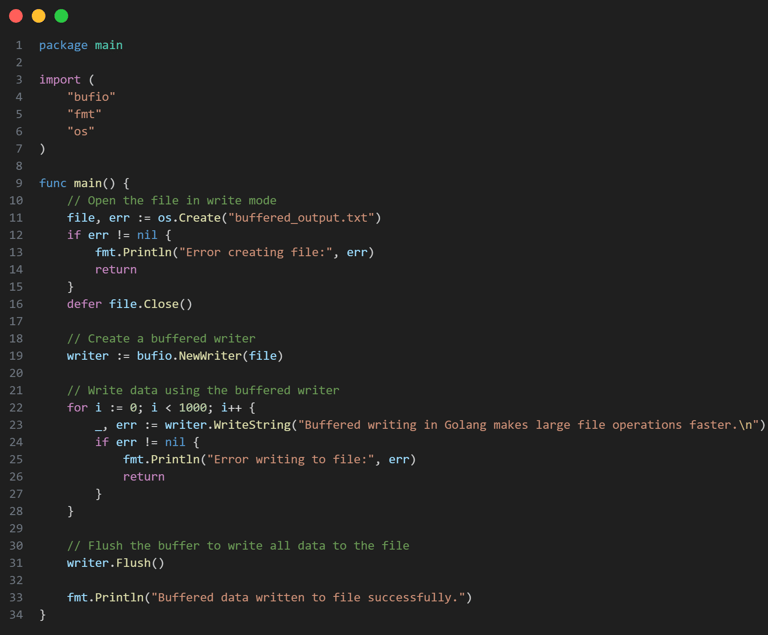Click the red close window dot

(16, 16)
